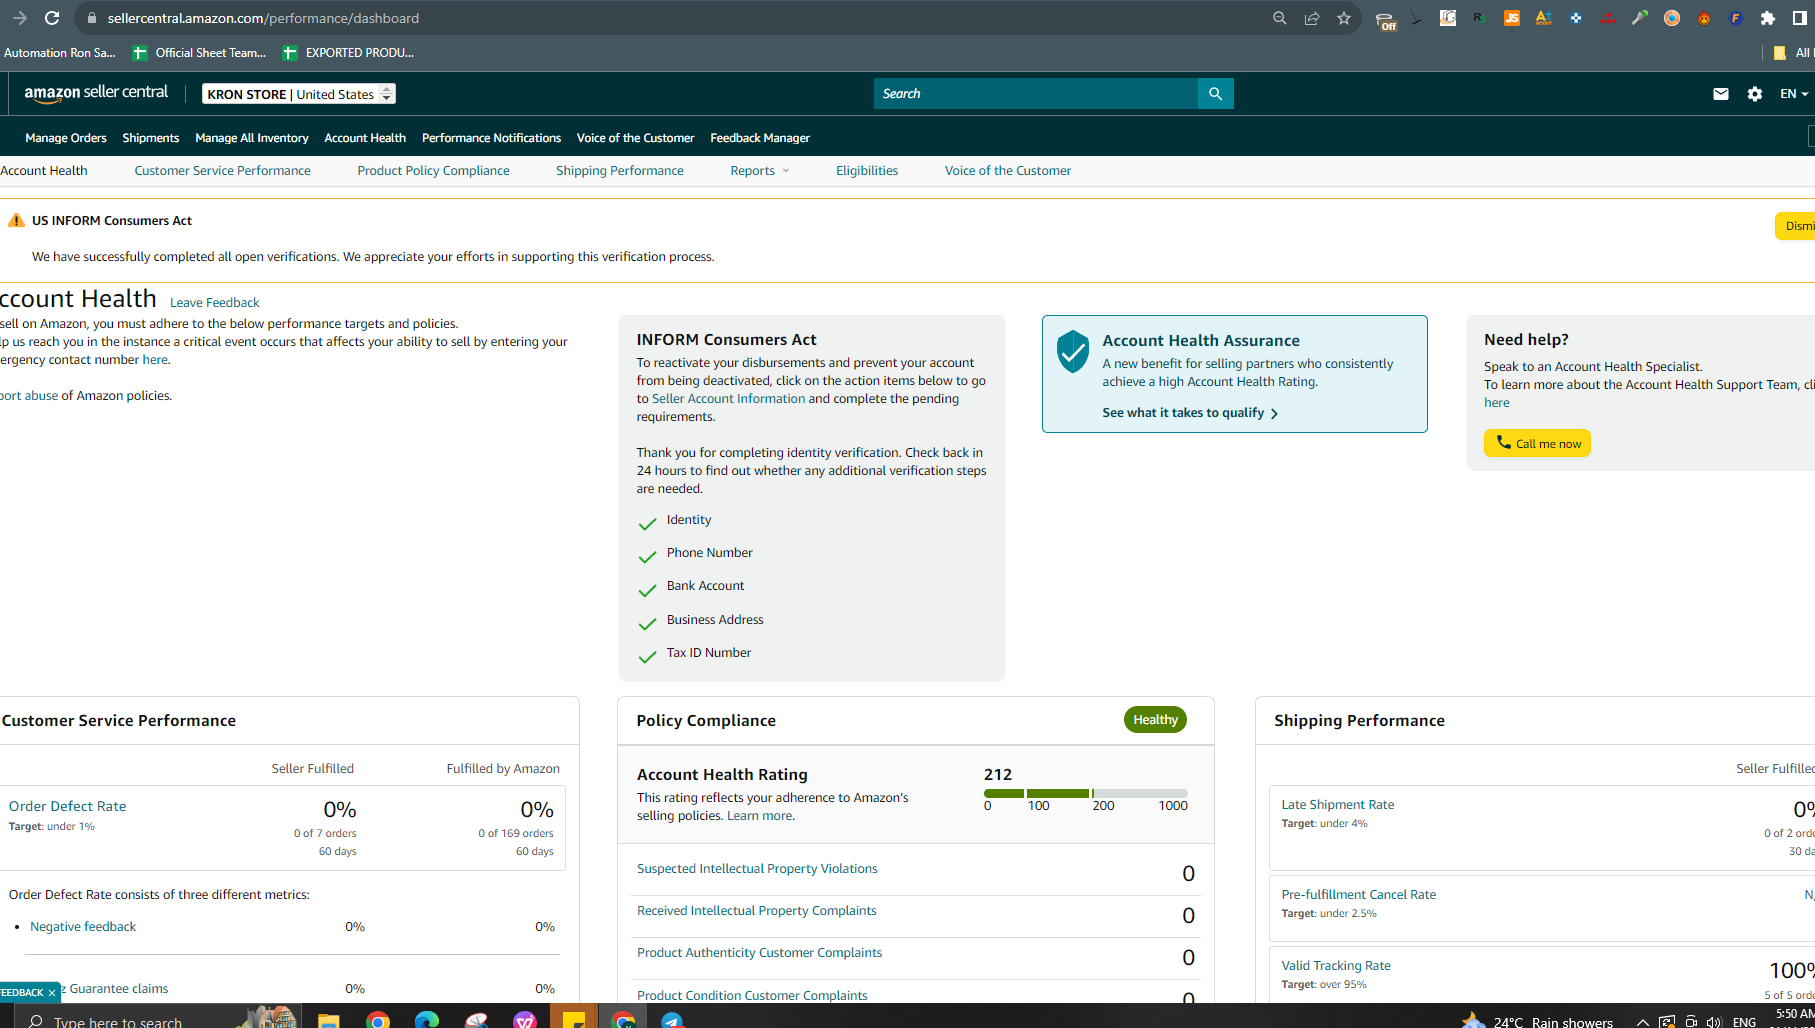Expand the Reports dropdown menu
The height and width of the screenshot is (1028, 1815).
(x=760, y=171)
